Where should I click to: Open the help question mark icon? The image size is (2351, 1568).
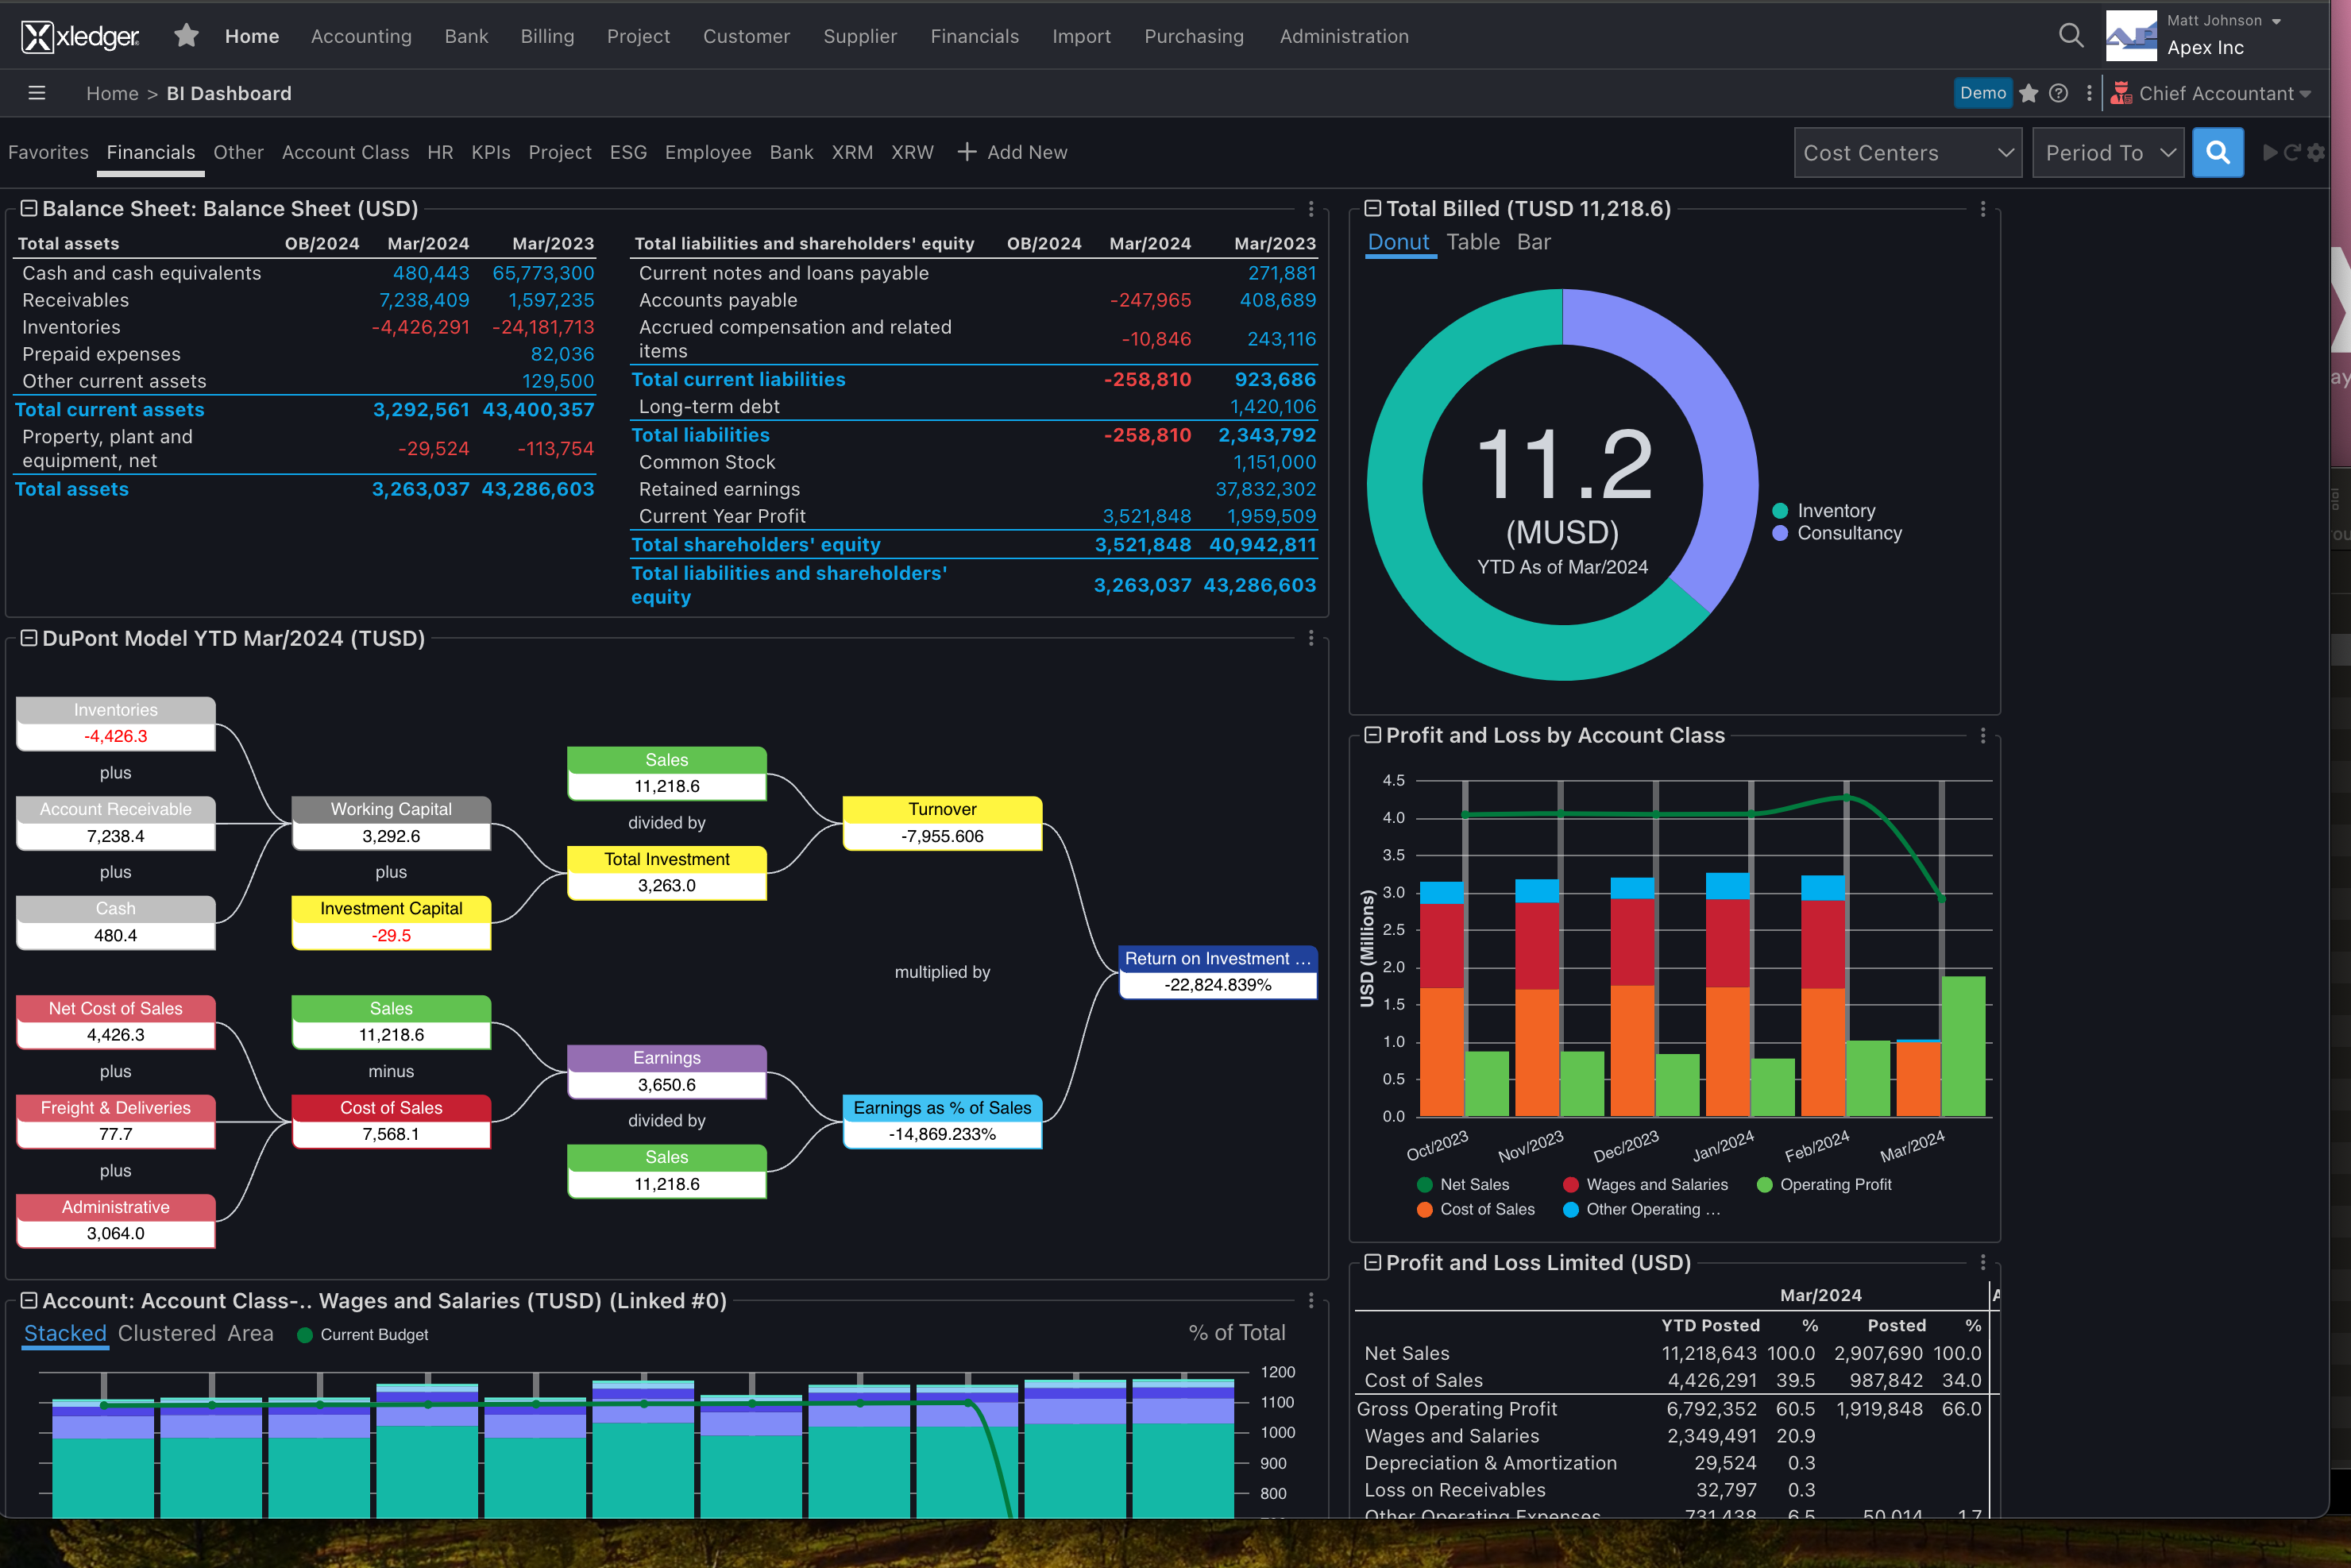tap(2059, 93)
